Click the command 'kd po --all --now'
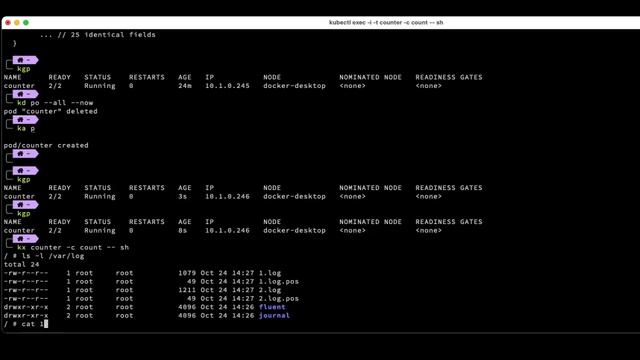Screen dimensions: 640x360 tap(55, 103)
